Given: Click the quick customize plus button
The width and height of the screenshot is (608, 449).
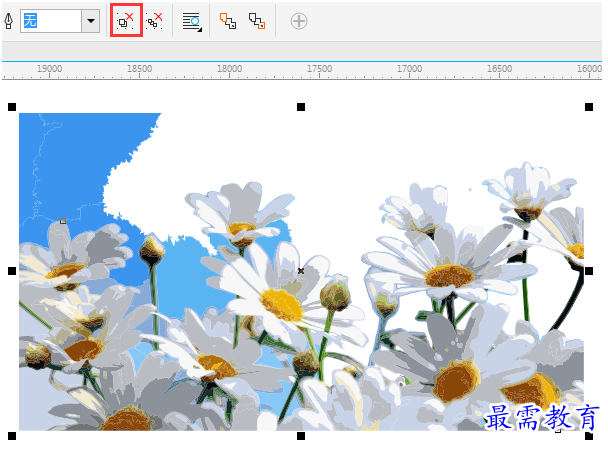Looking at the screenshot, I should 299,21.
